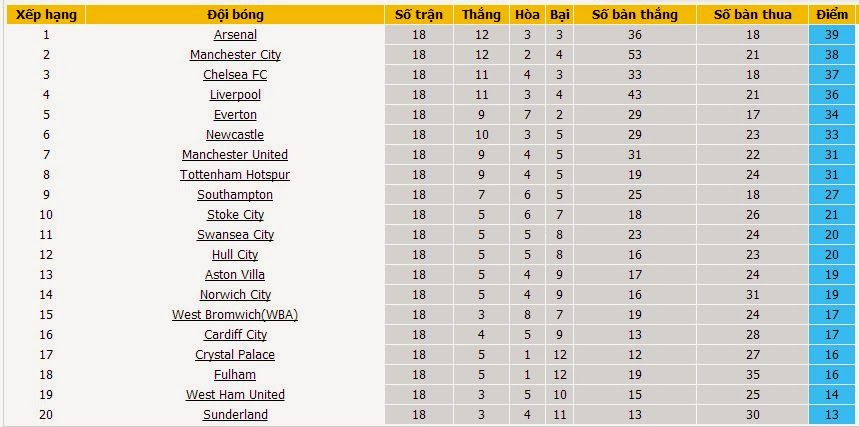Click the Số bàn thắng header
Viewport: 859px width, 427px height.
tap(634, 15)
